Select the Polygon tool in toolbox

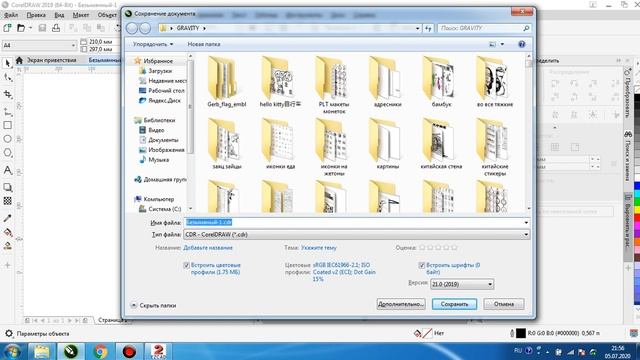(x=7, y=153)
